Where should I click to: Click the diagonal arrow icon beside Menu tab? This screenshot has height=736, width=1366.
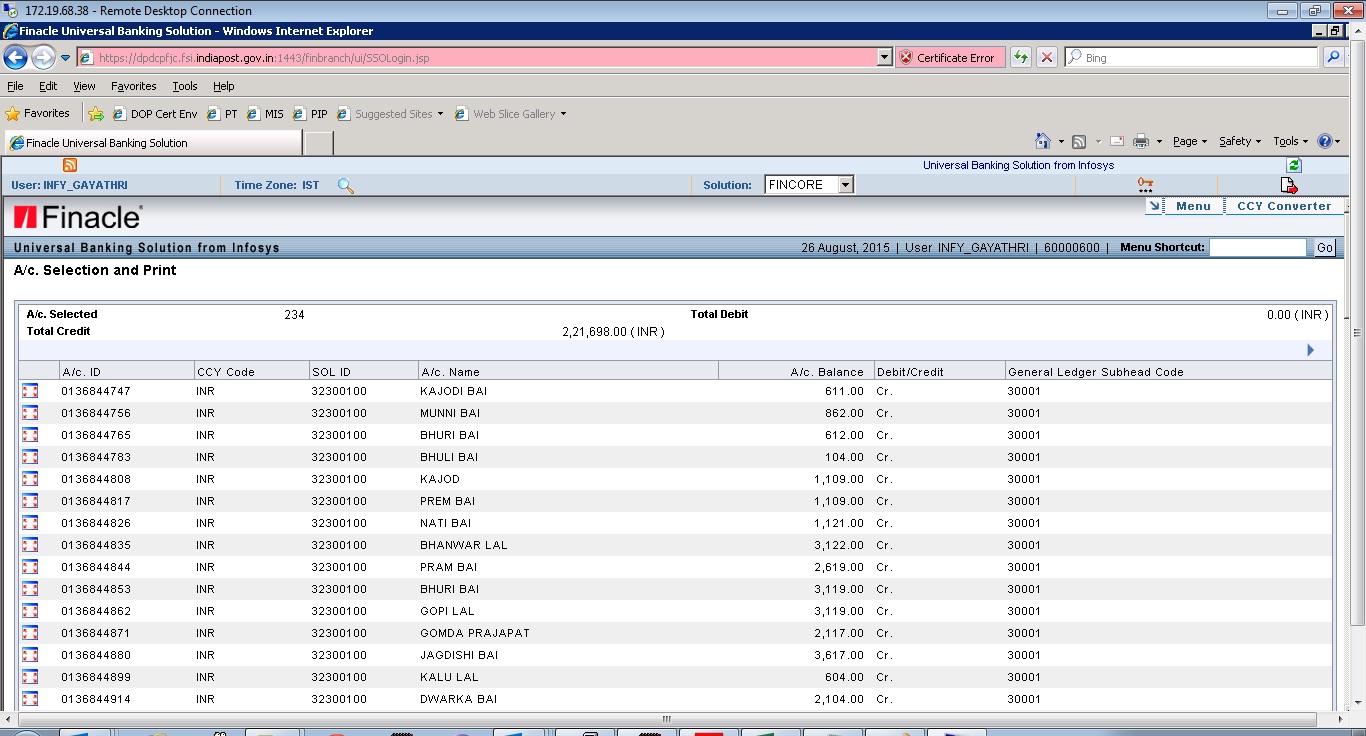point(1155,205)
